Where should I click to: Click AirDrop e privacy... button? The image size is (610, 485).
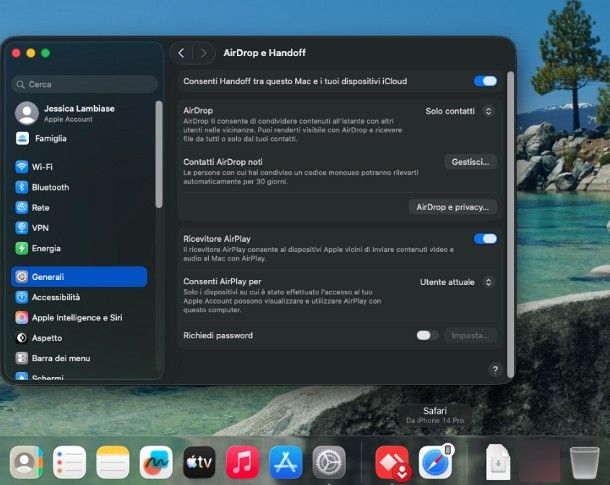tap(452, 207)
